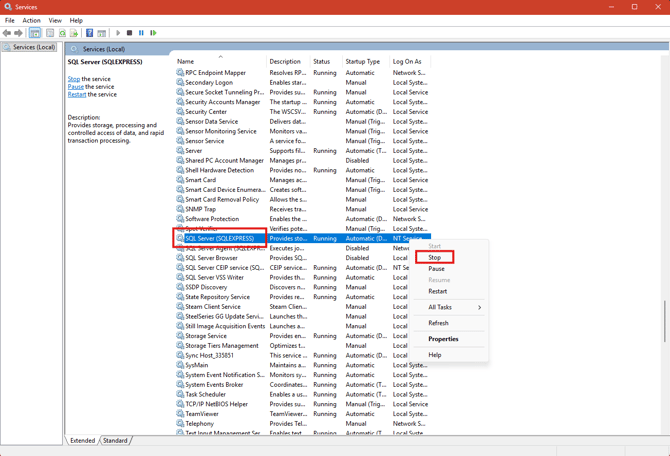Select Properties from the context menu
670x456 pixels.
(x=443, y=339)
